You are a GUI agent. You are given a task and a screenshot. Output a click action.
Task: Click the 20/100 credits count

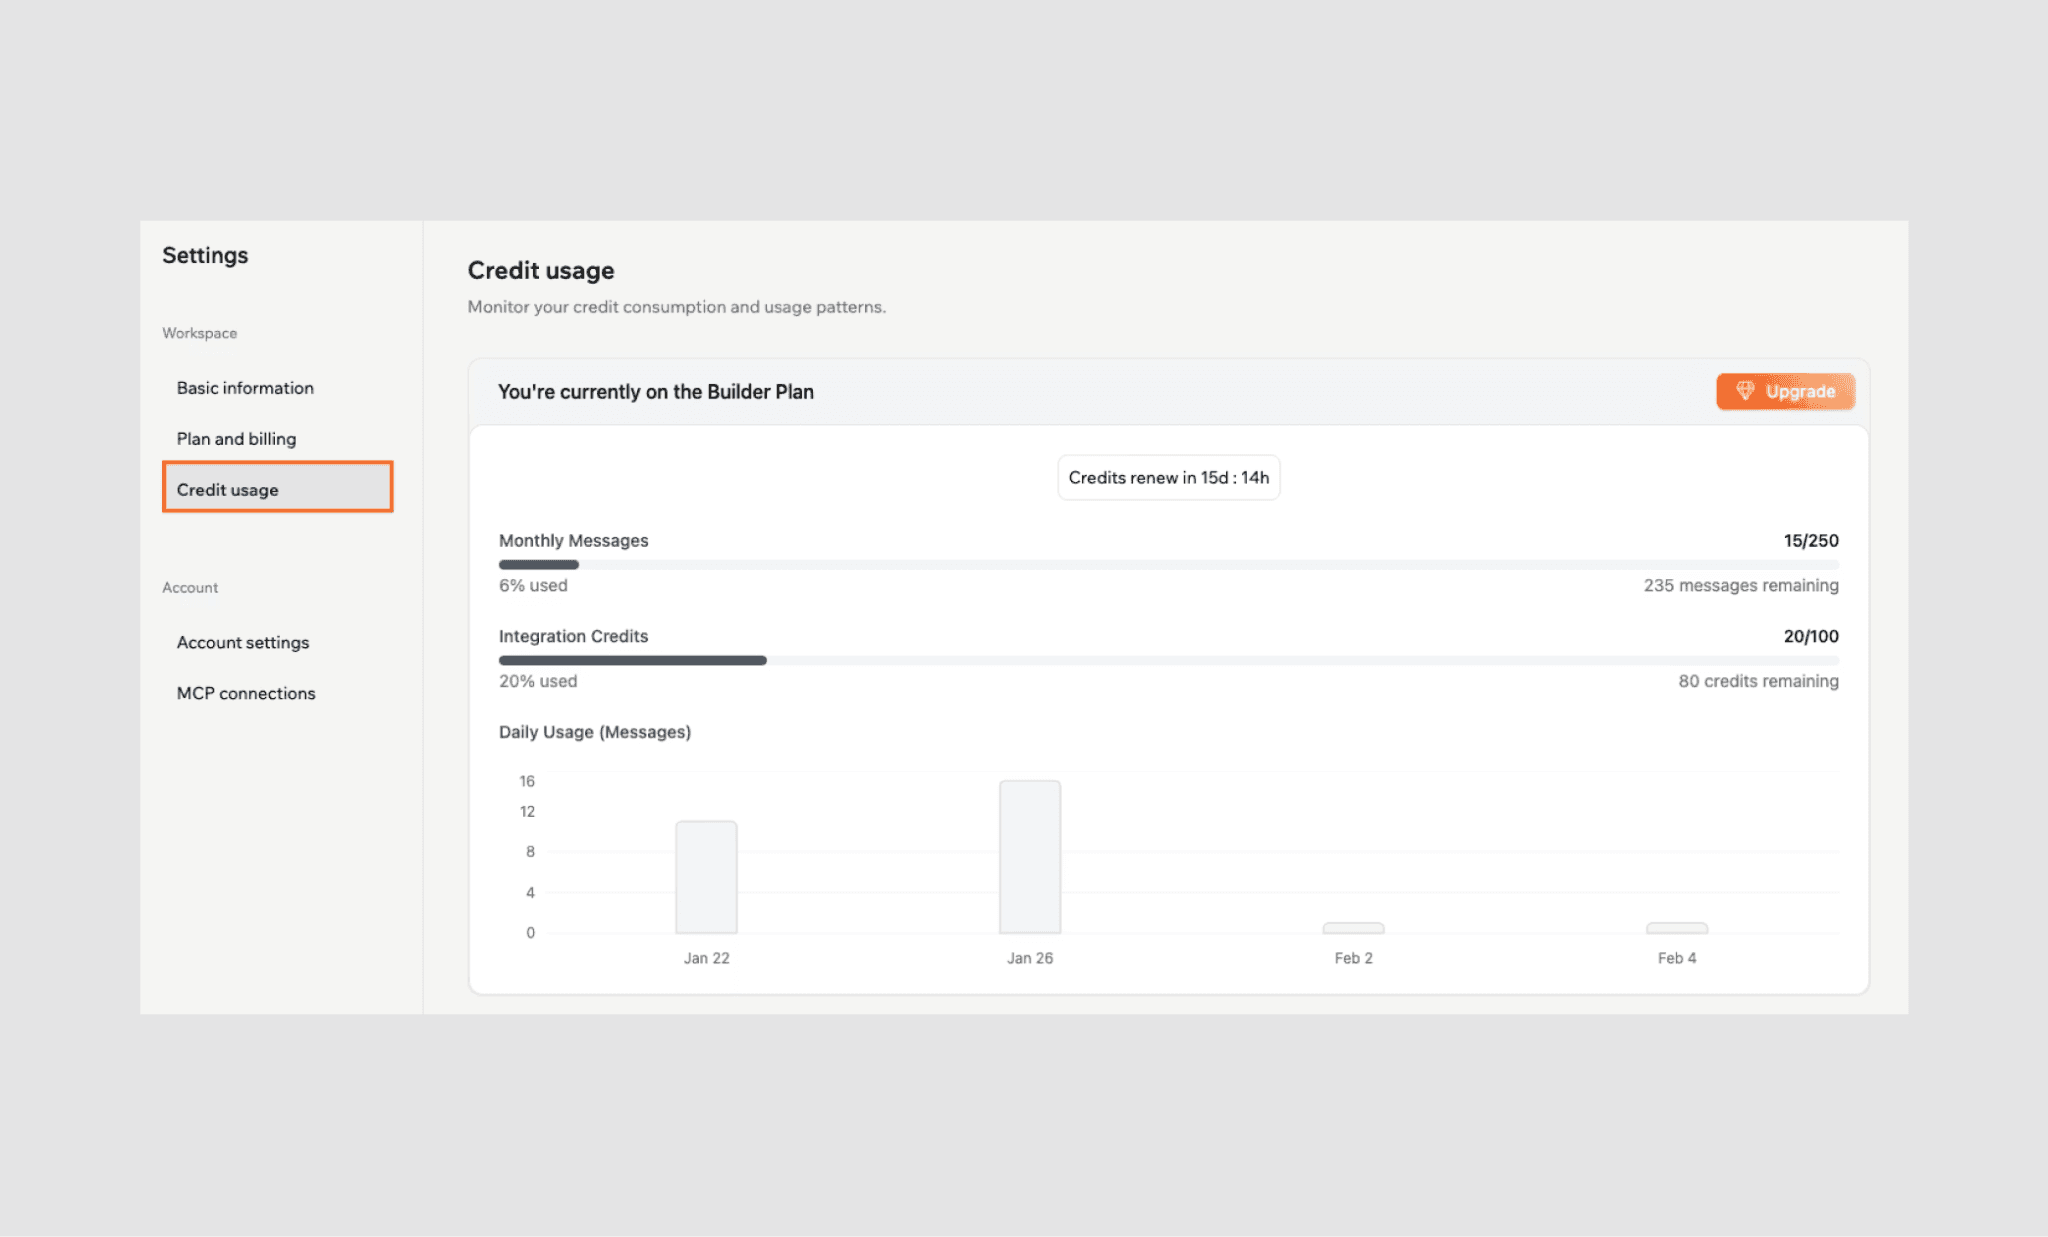tap(1810, 637)
